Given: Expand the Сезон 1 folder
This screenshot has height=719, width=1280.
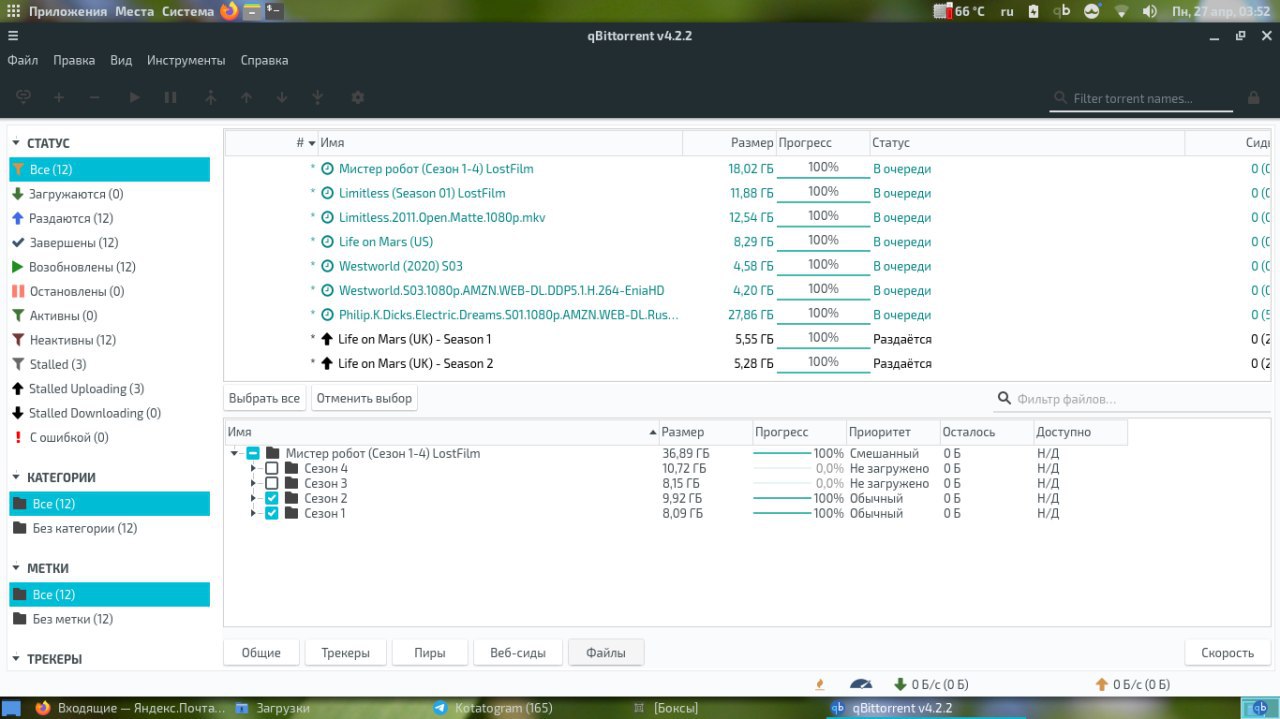Looking at the screenshot, I should point(254,513).
